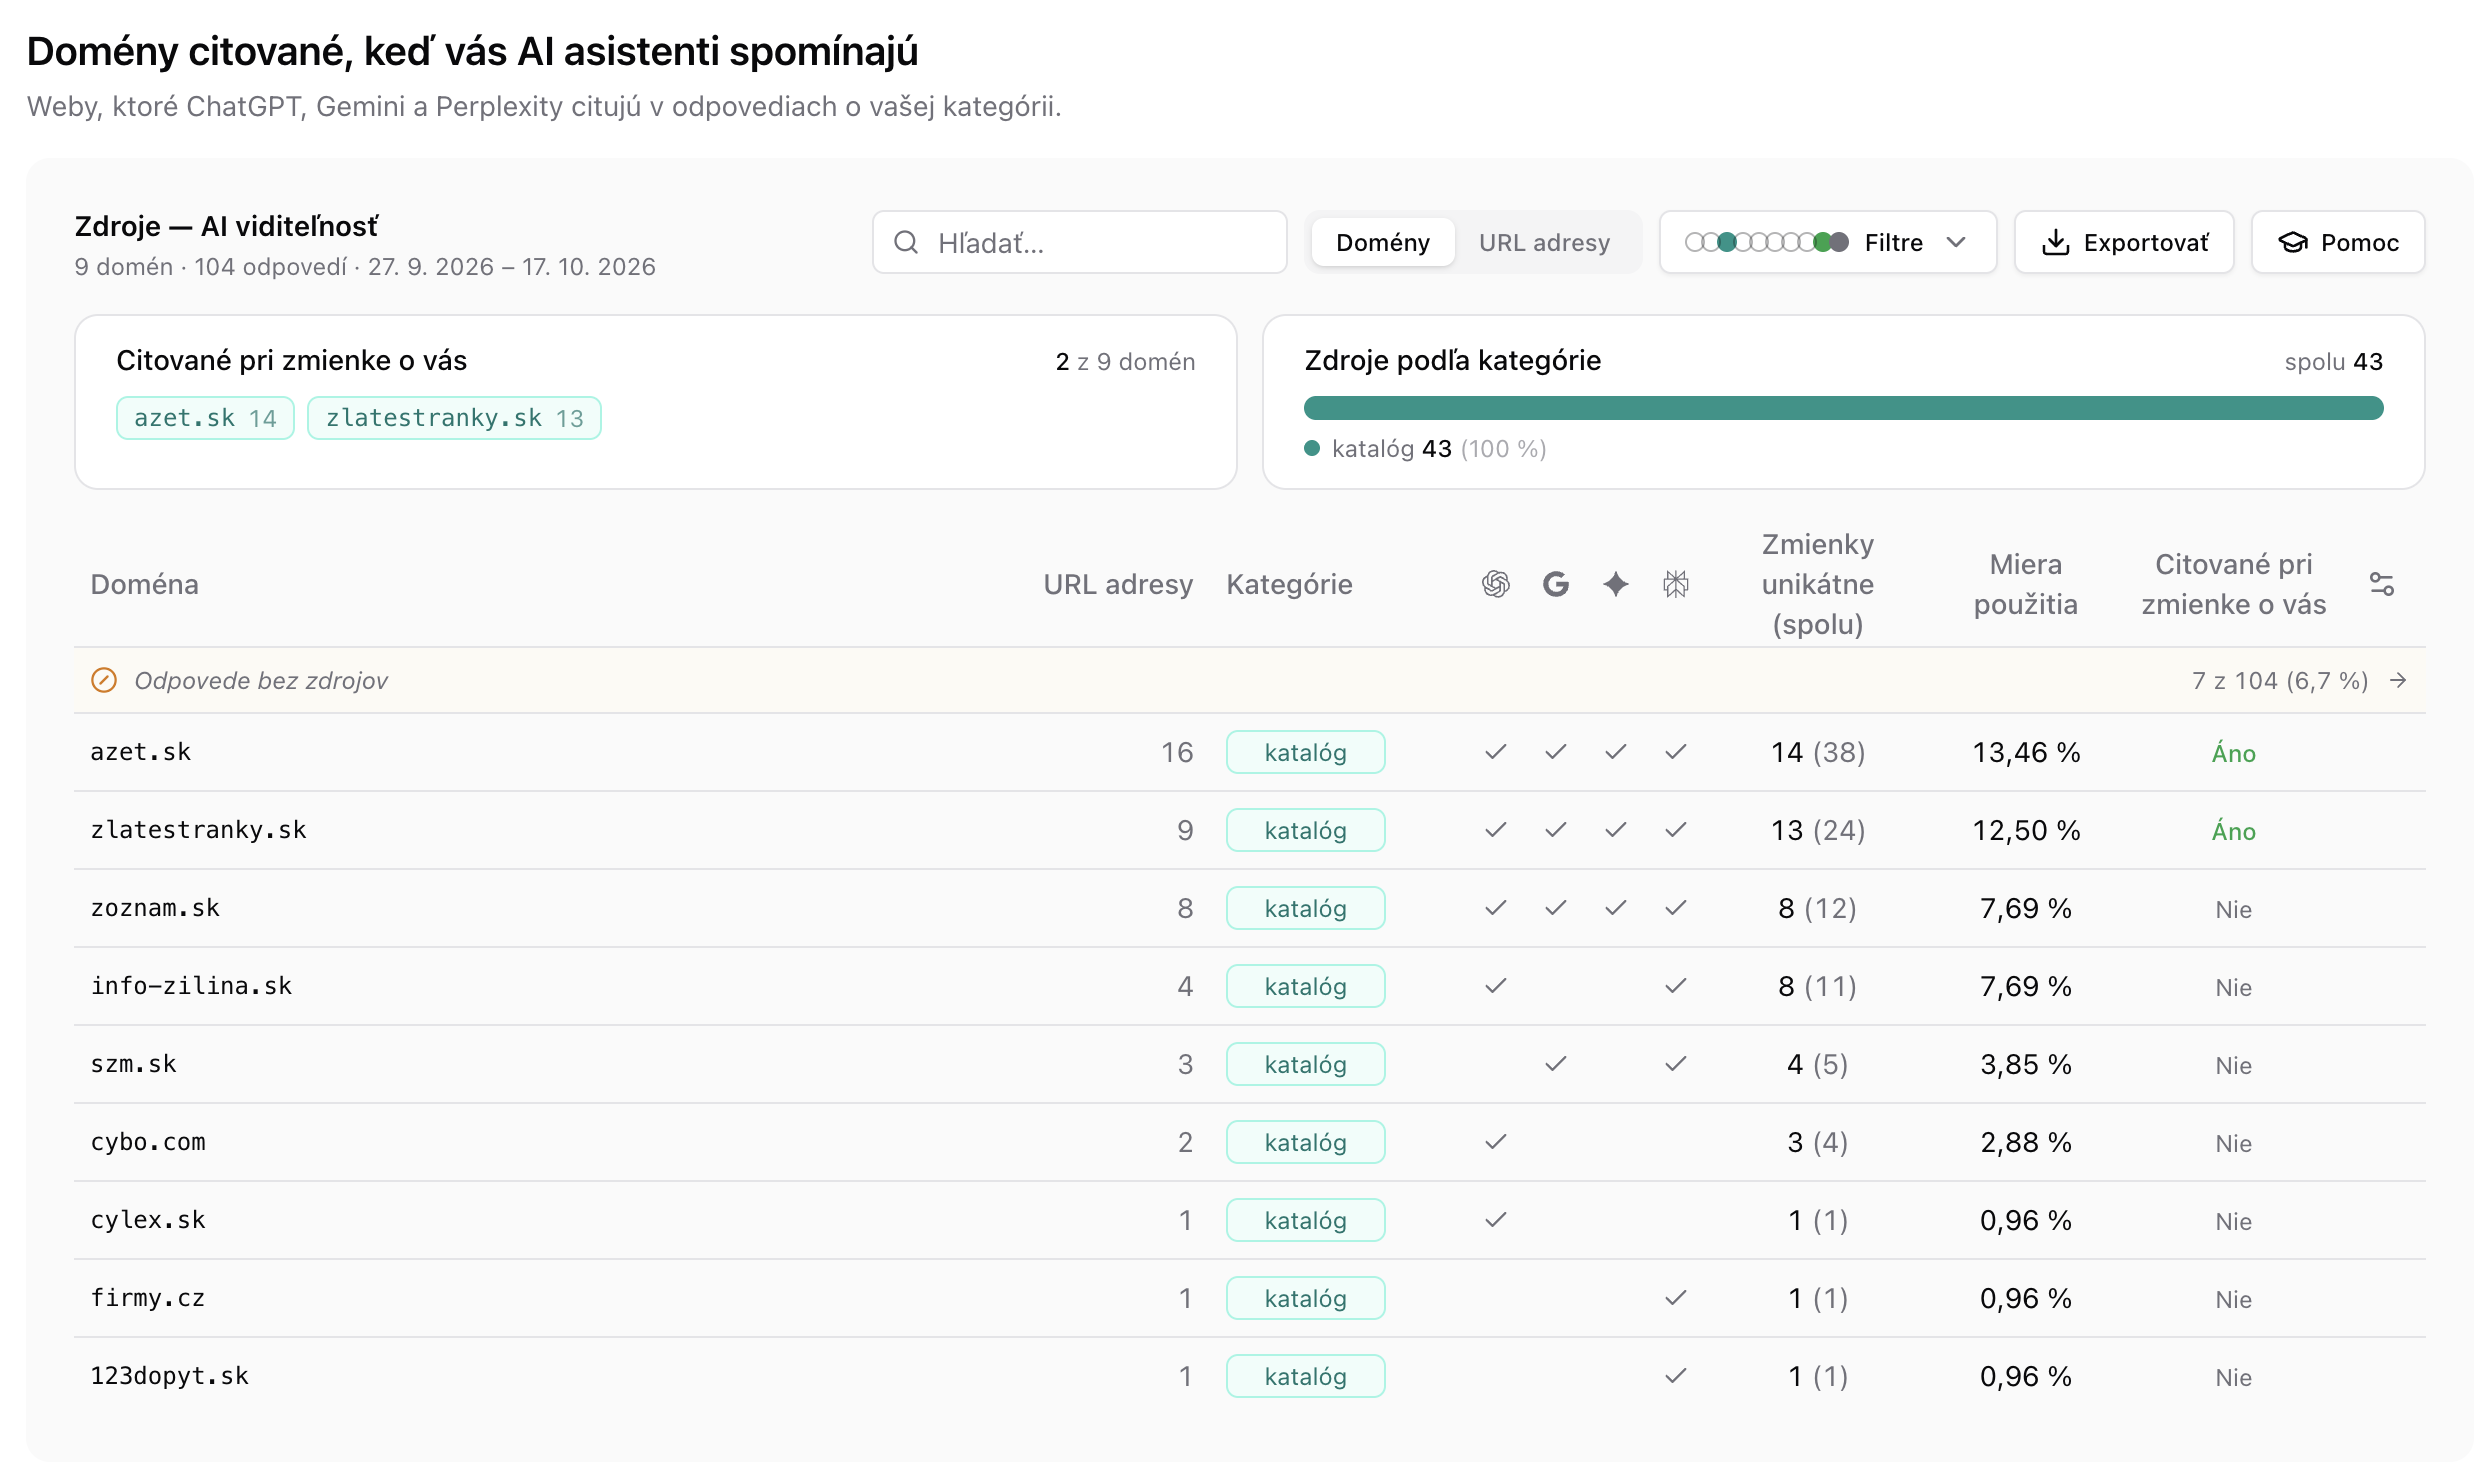Click the Perplexity column header icon
This screenshot has width=2491, height=1462.
coord(1676,584)
